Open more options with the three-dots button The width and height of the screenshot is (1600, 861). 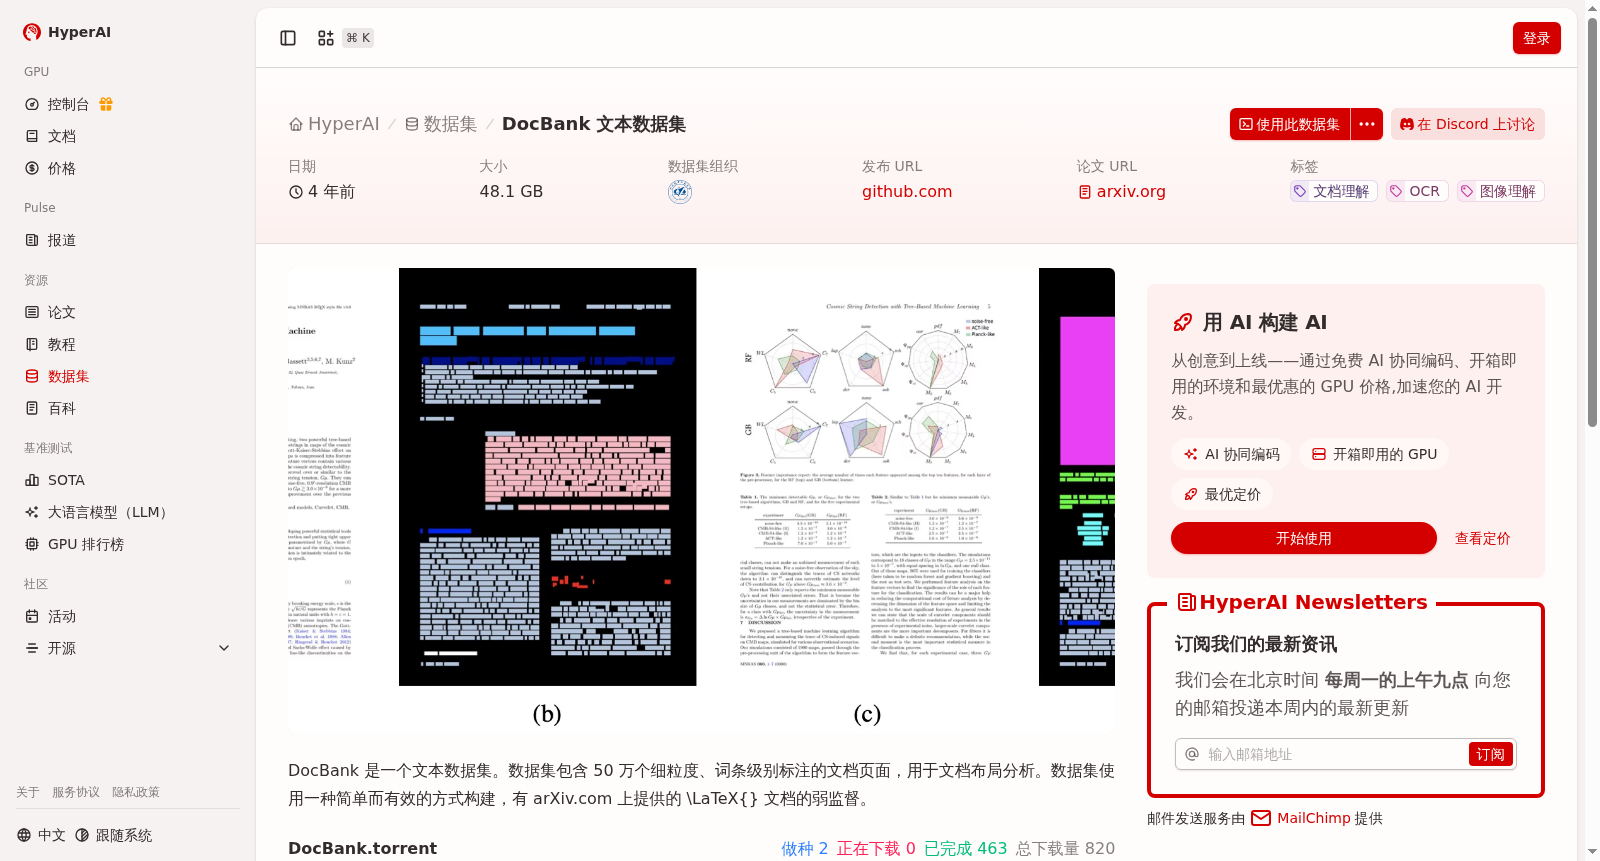coord(1367,124)
